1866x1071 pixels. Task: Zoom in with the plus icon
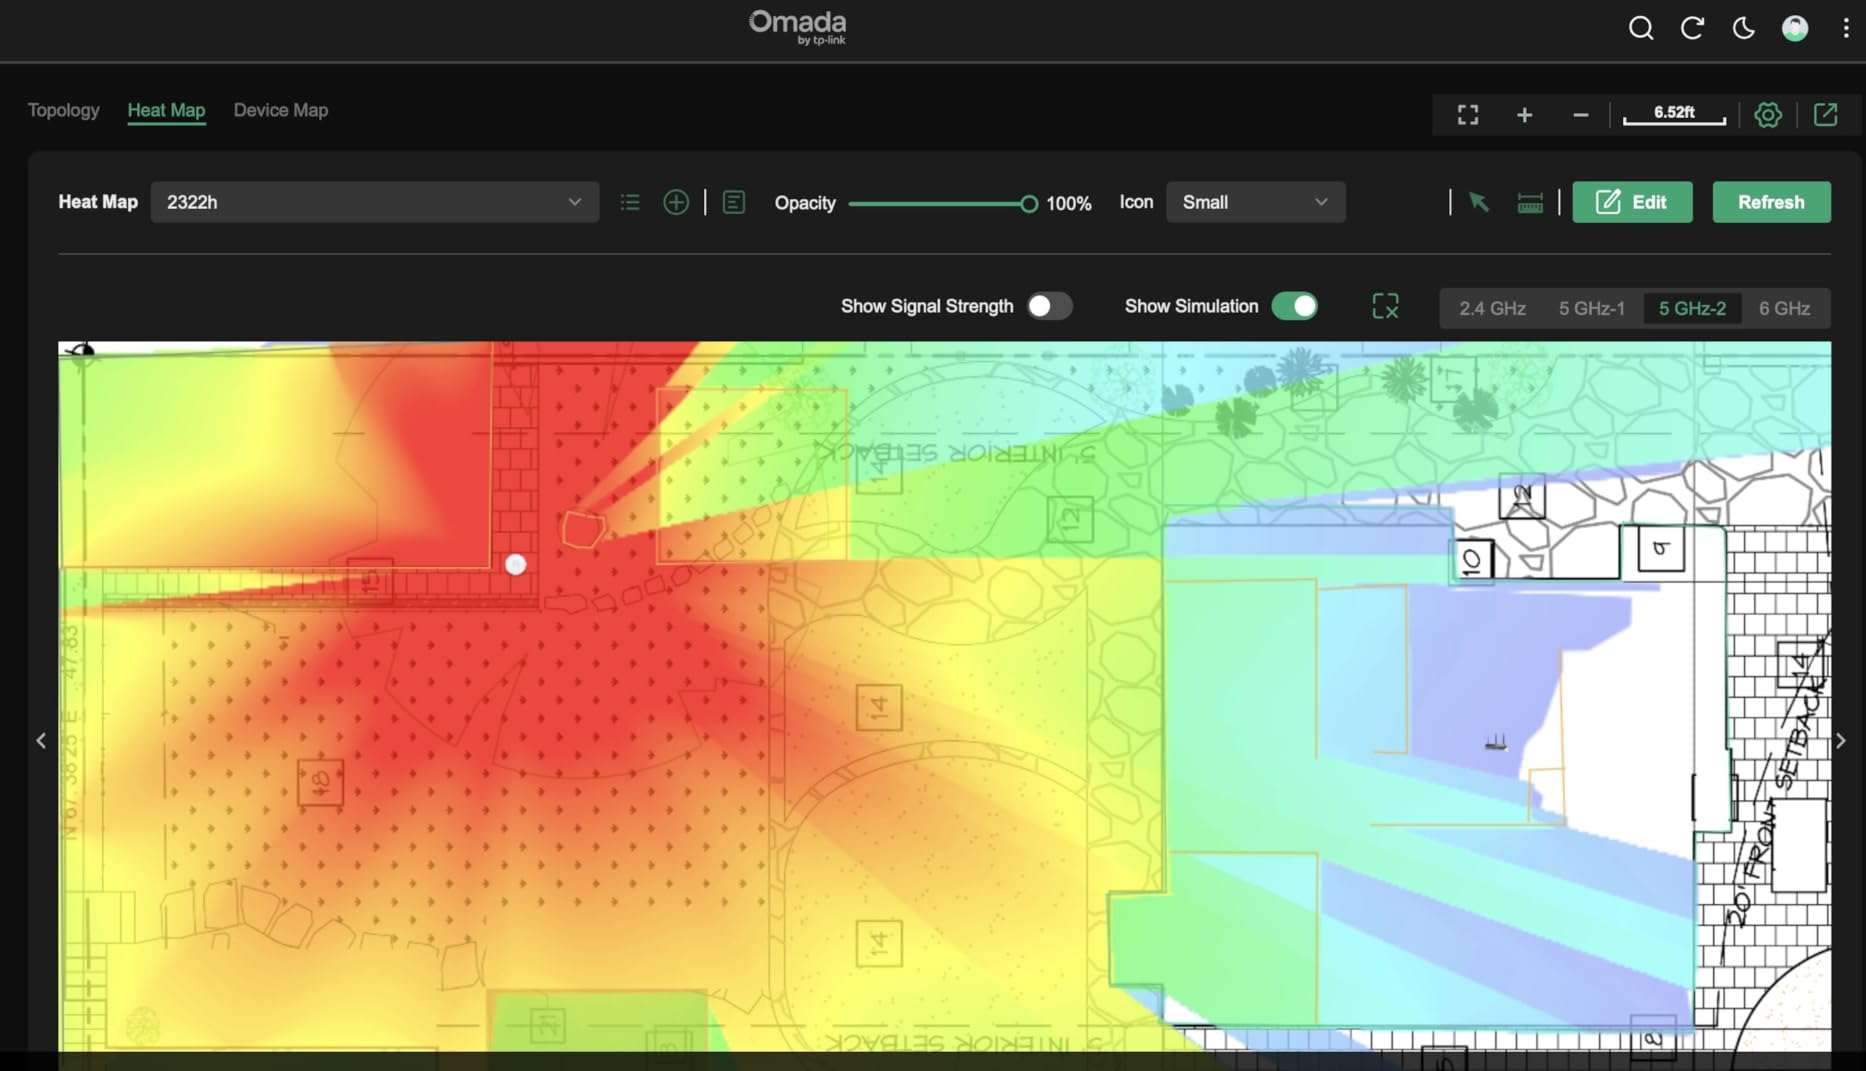(x=1524, y=115)
